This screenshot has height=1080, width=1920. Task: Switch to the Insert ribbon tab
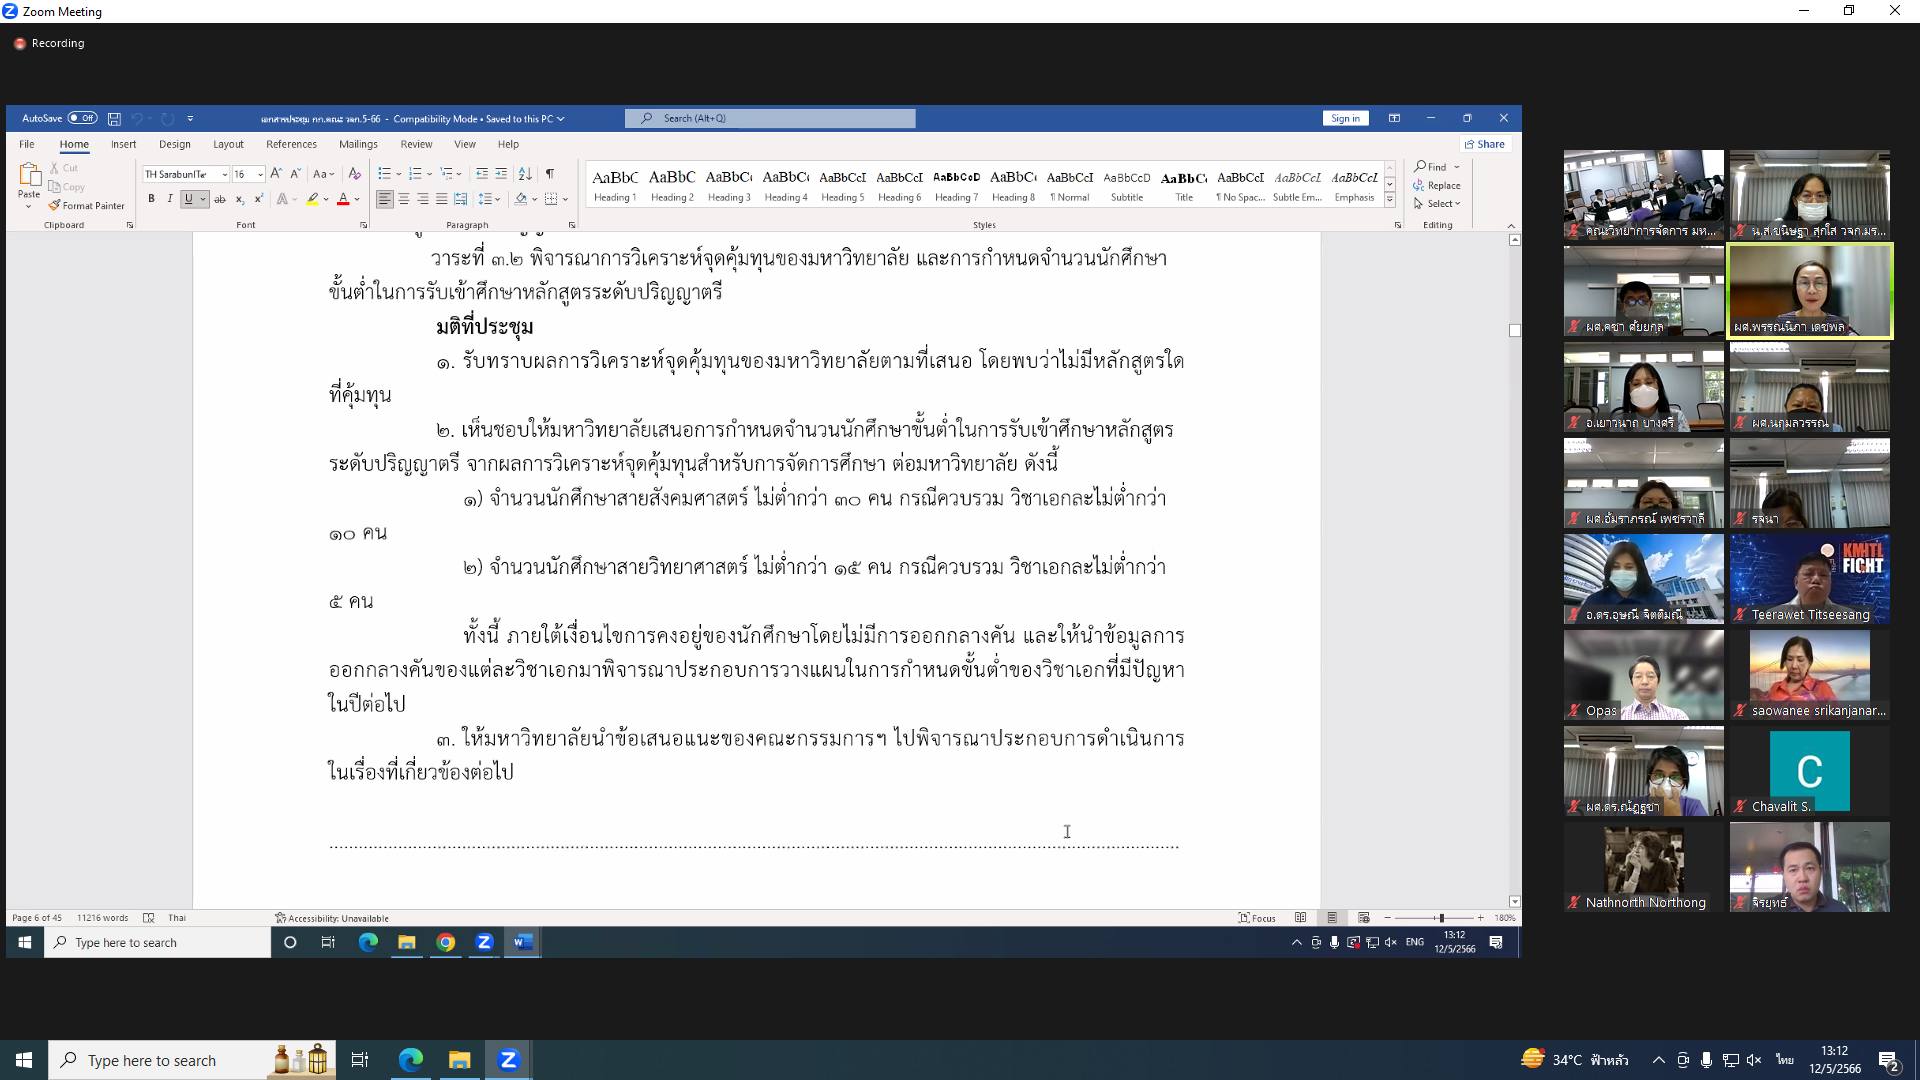[x=124, y=144]
